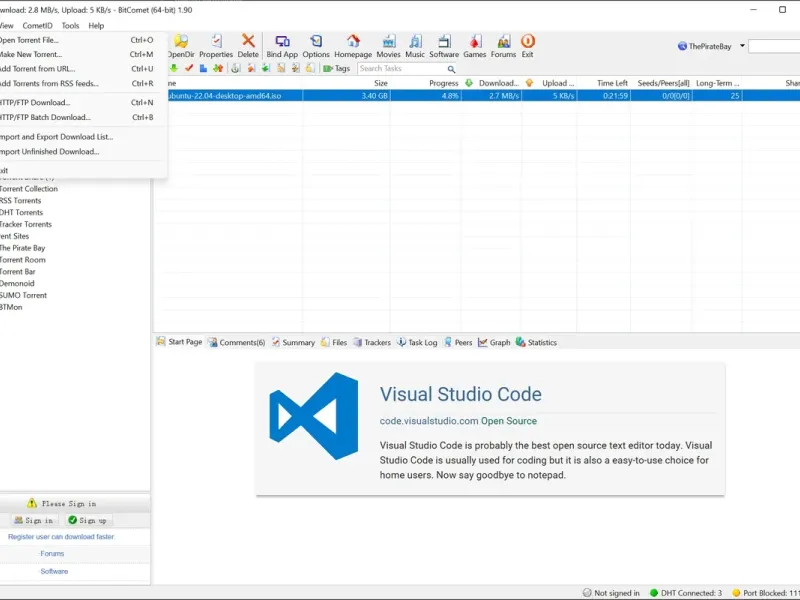This screenshot has height=600, width=800.
Task: Click the search box next to ThePirateBay
Action: 774,46
